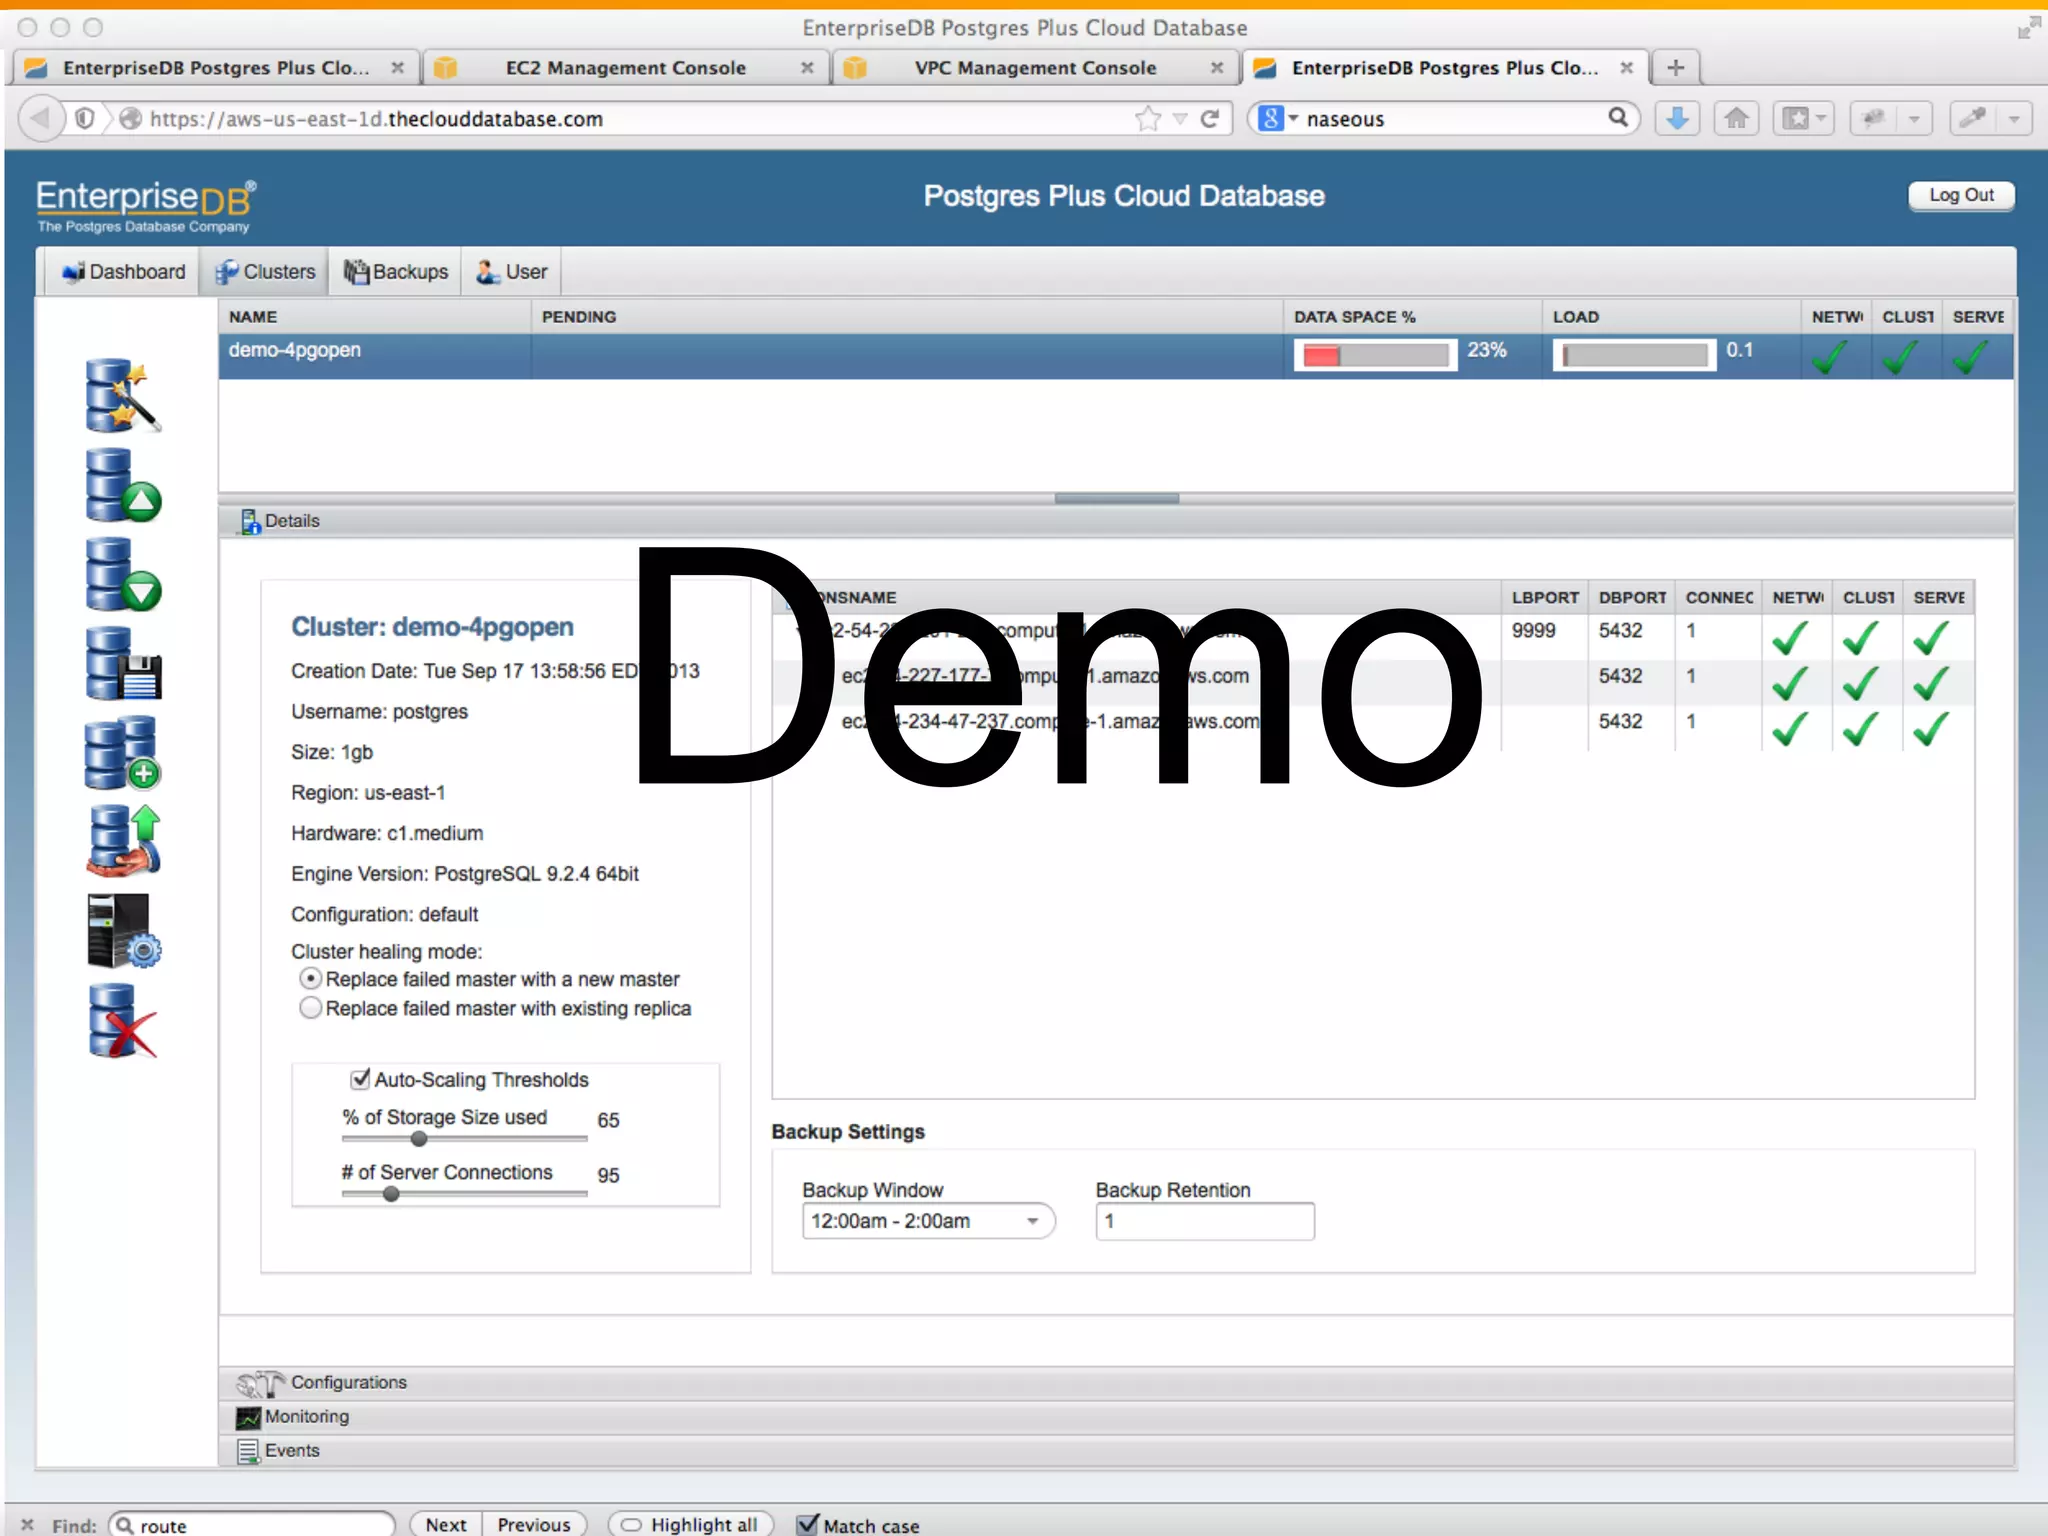This screenshot has height=1536, width=2048.
Task: Launch new cluster wizard icon
Action: pos(123,395)
